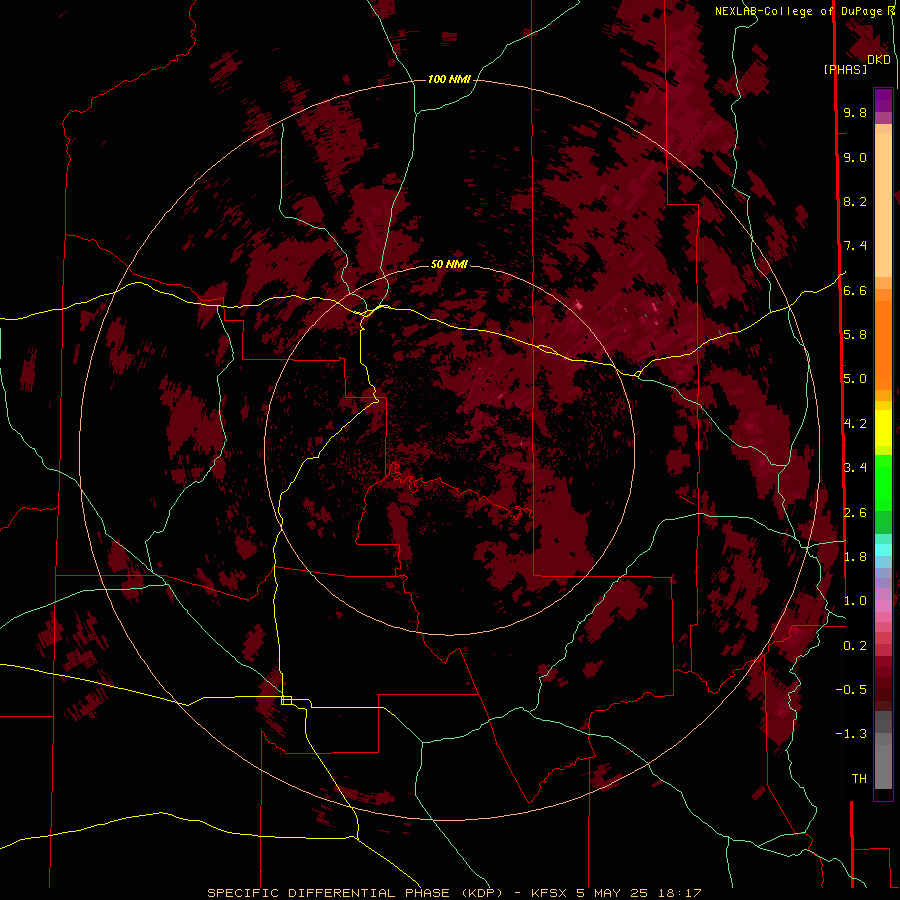Click the 9.0 value on the color scale

(x=855, y=158)
